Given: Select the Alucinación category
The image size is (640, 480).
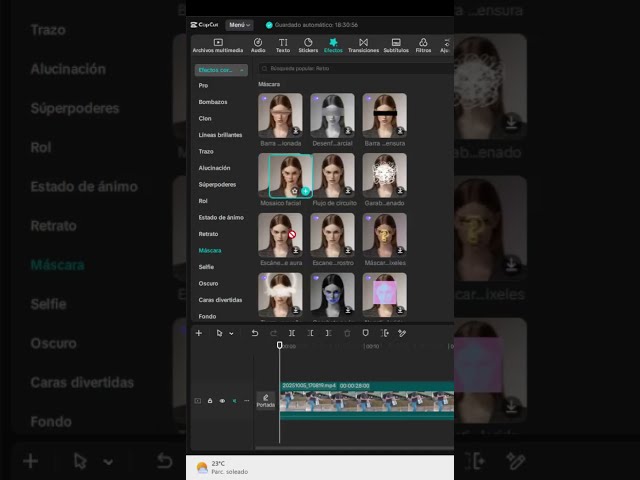Looking at the screenshot, I should [214, 168].
